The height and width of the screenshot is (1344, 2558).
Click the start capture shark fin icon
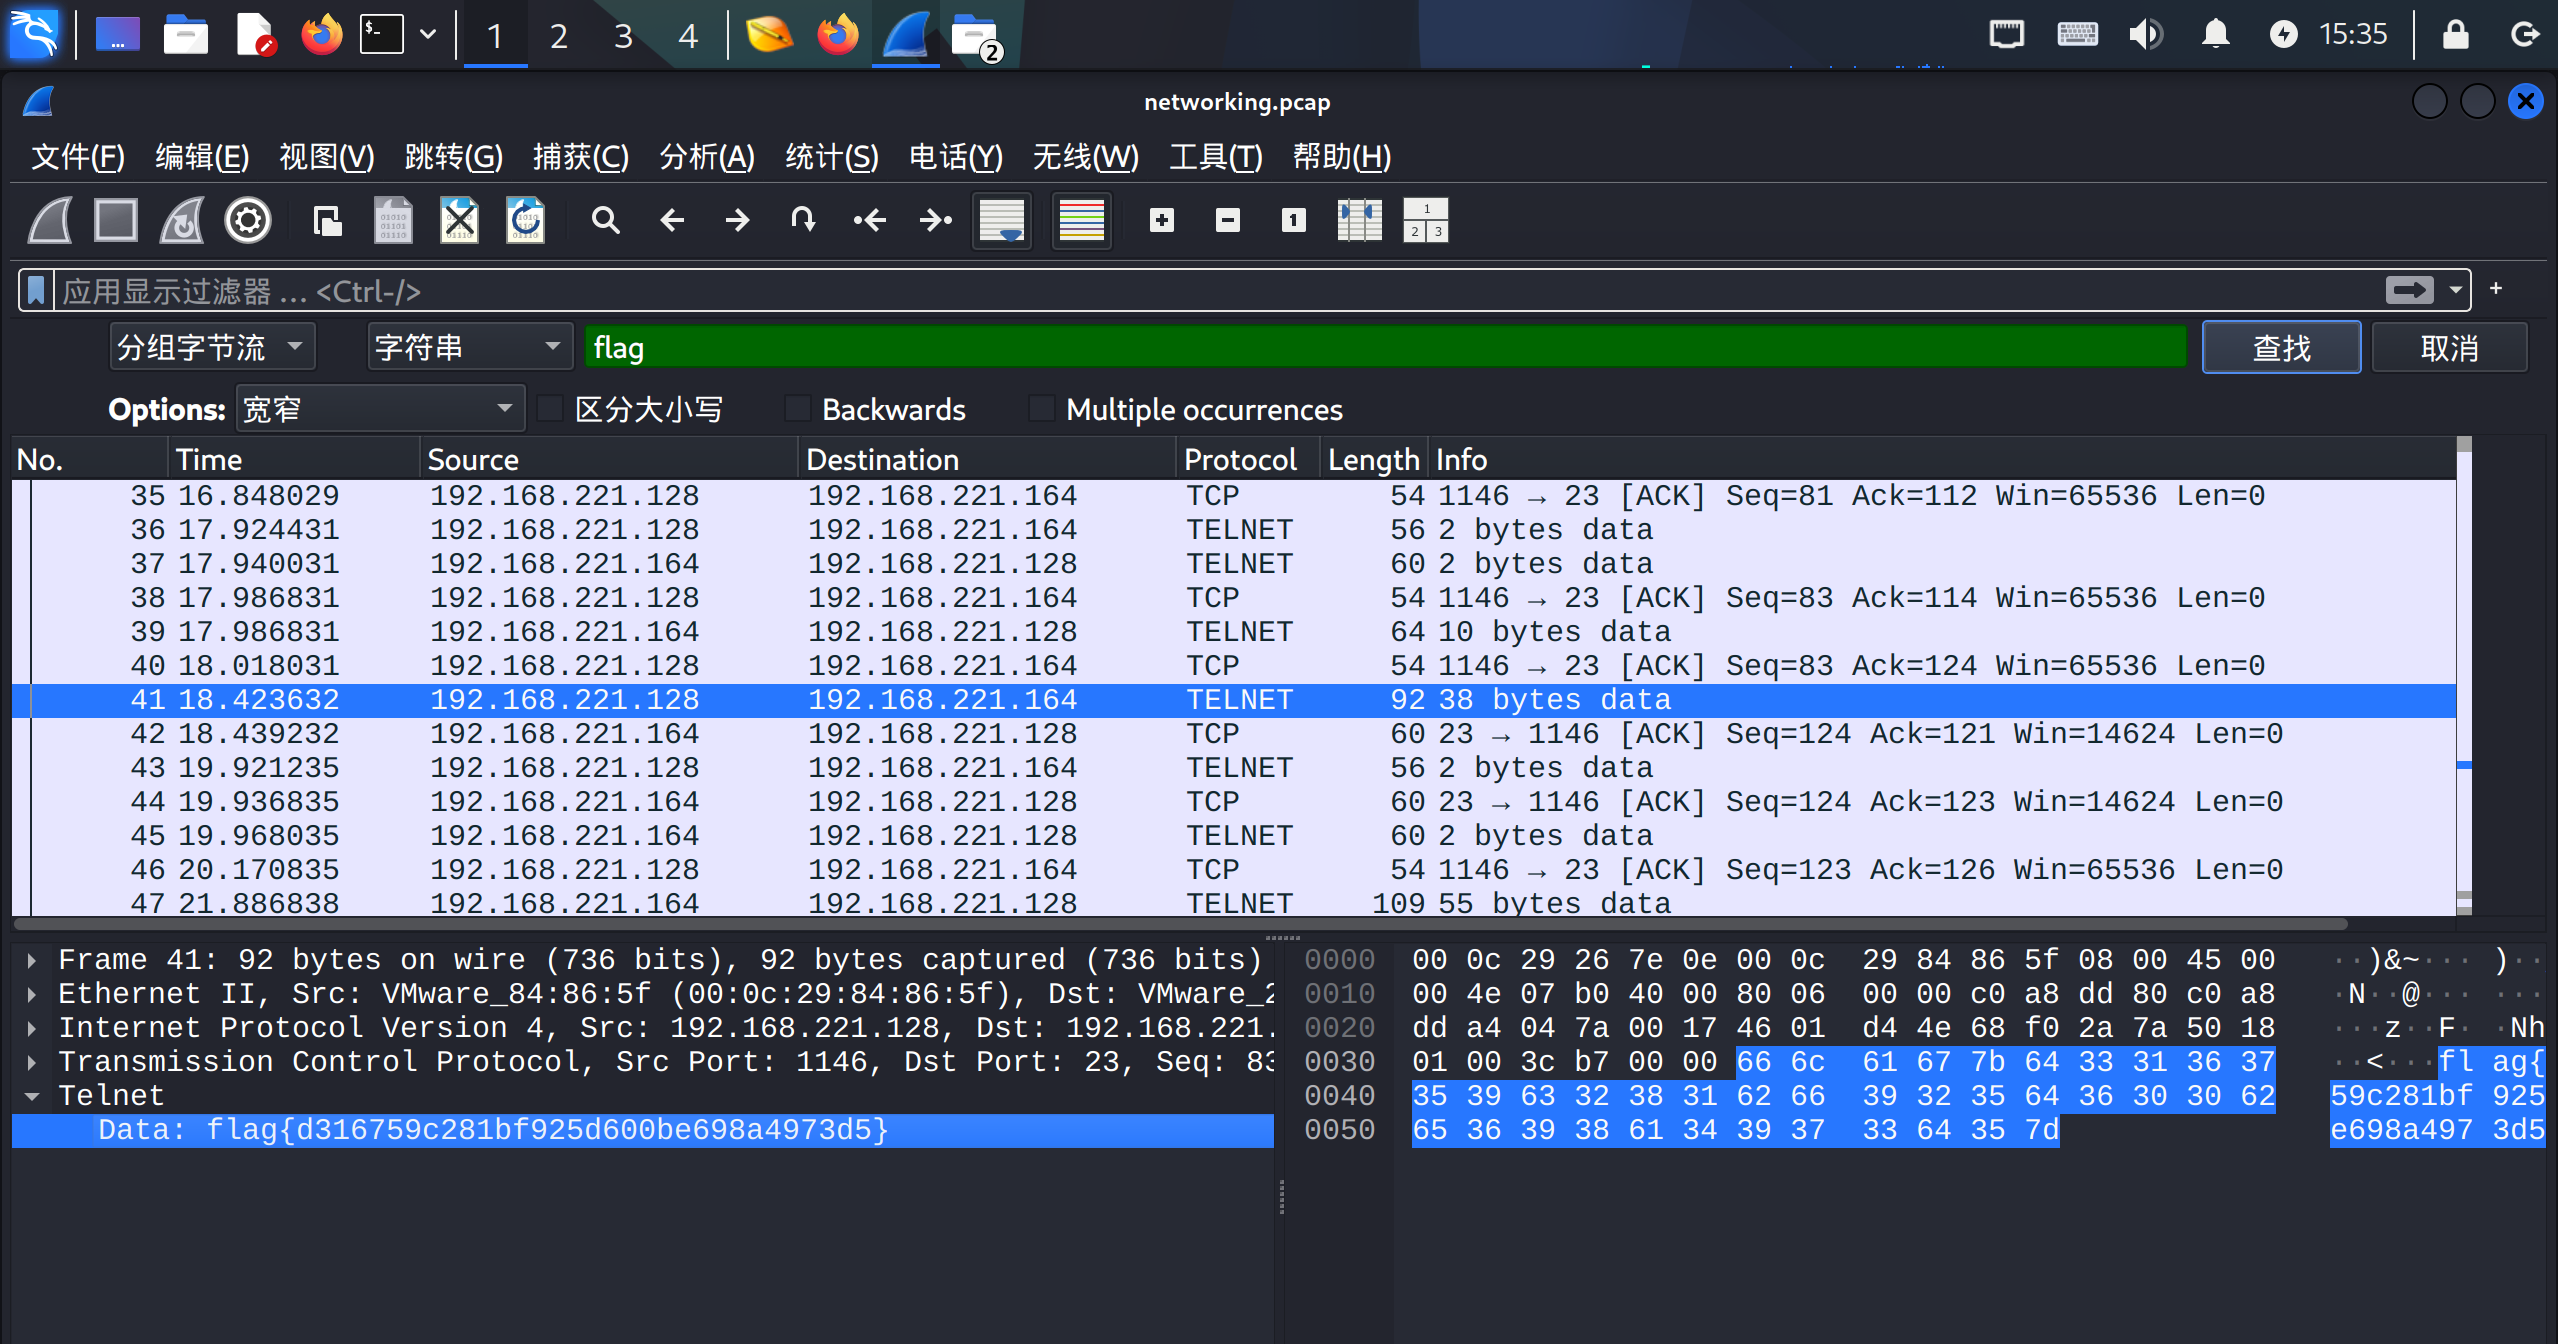(x=50, y=220)
